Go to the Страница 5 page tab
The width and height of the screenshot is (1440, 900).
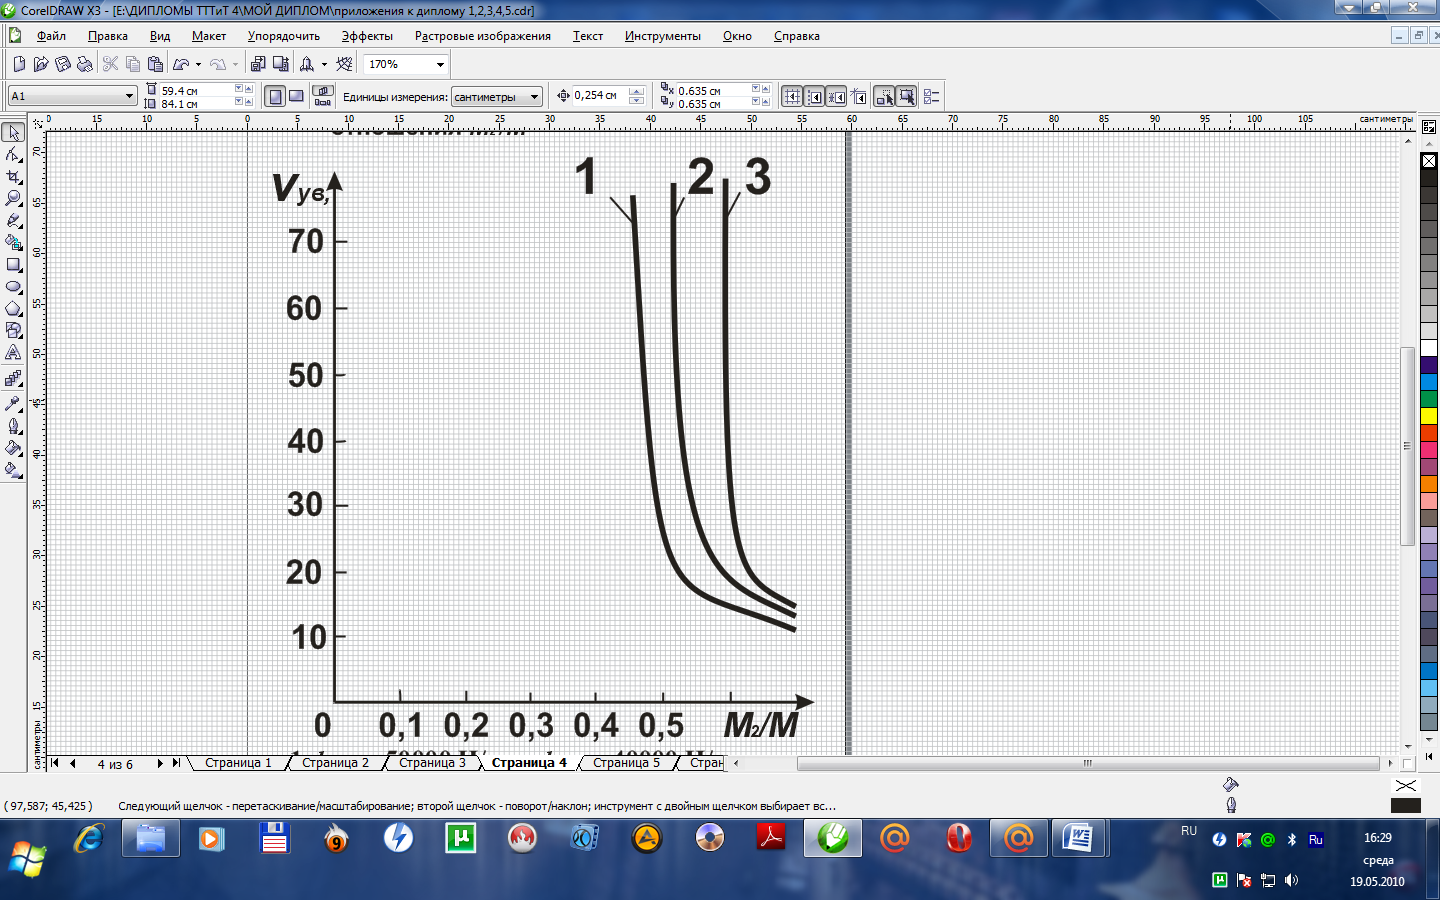pyautogui.click(x=626, y=763)
